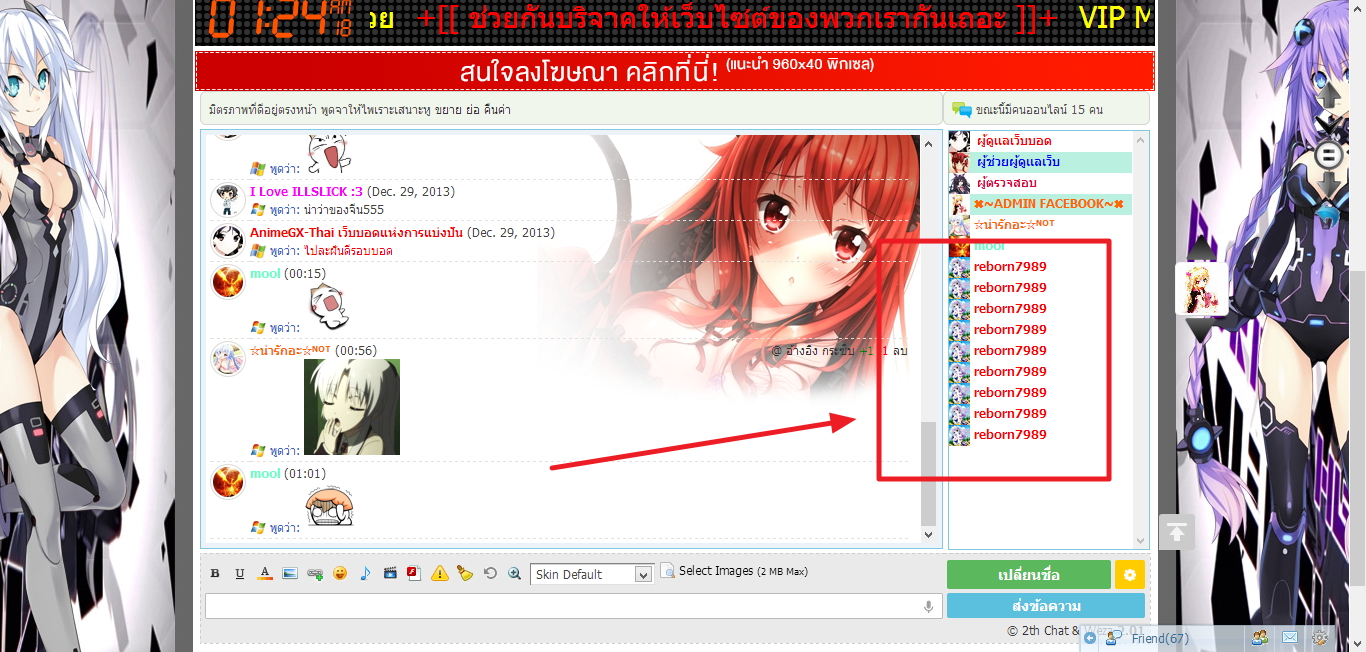Click the blue ส่งข้อความ button
The width and height of the screenshot is (1366, 652).
click(1046, 606)
